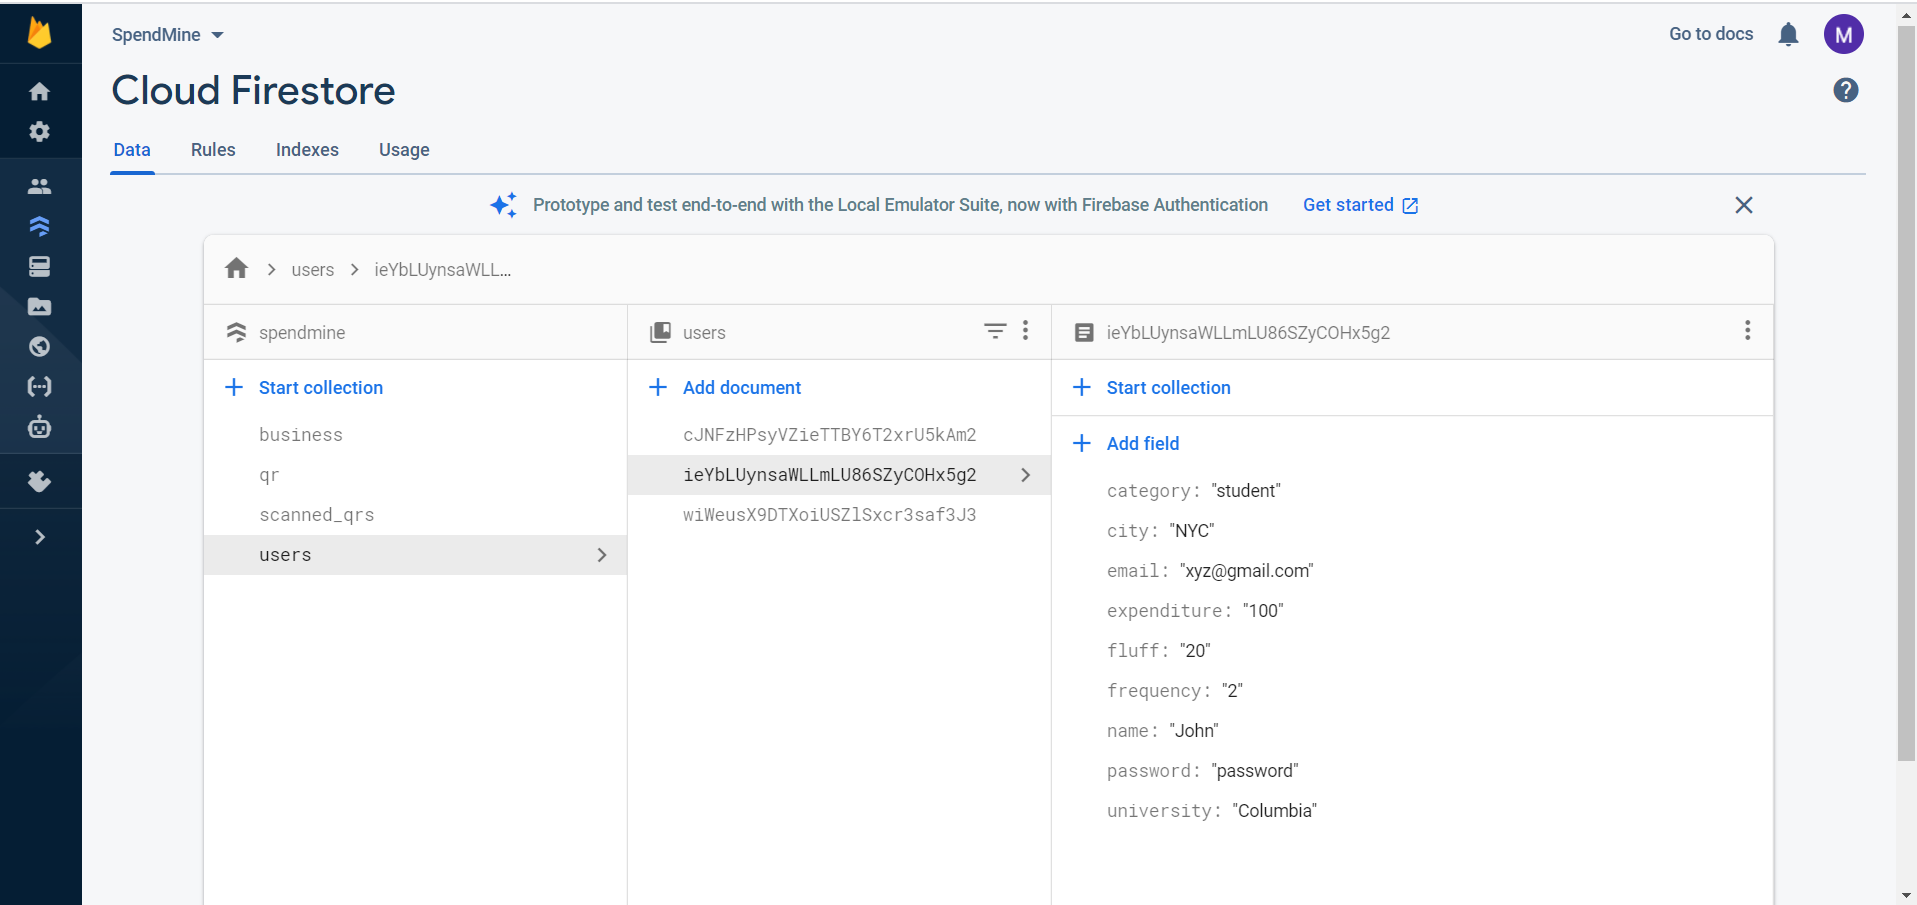Open document three-dot overflow menu
1917x905 pixels.
pyautogui.click(x=1747, y=331)
